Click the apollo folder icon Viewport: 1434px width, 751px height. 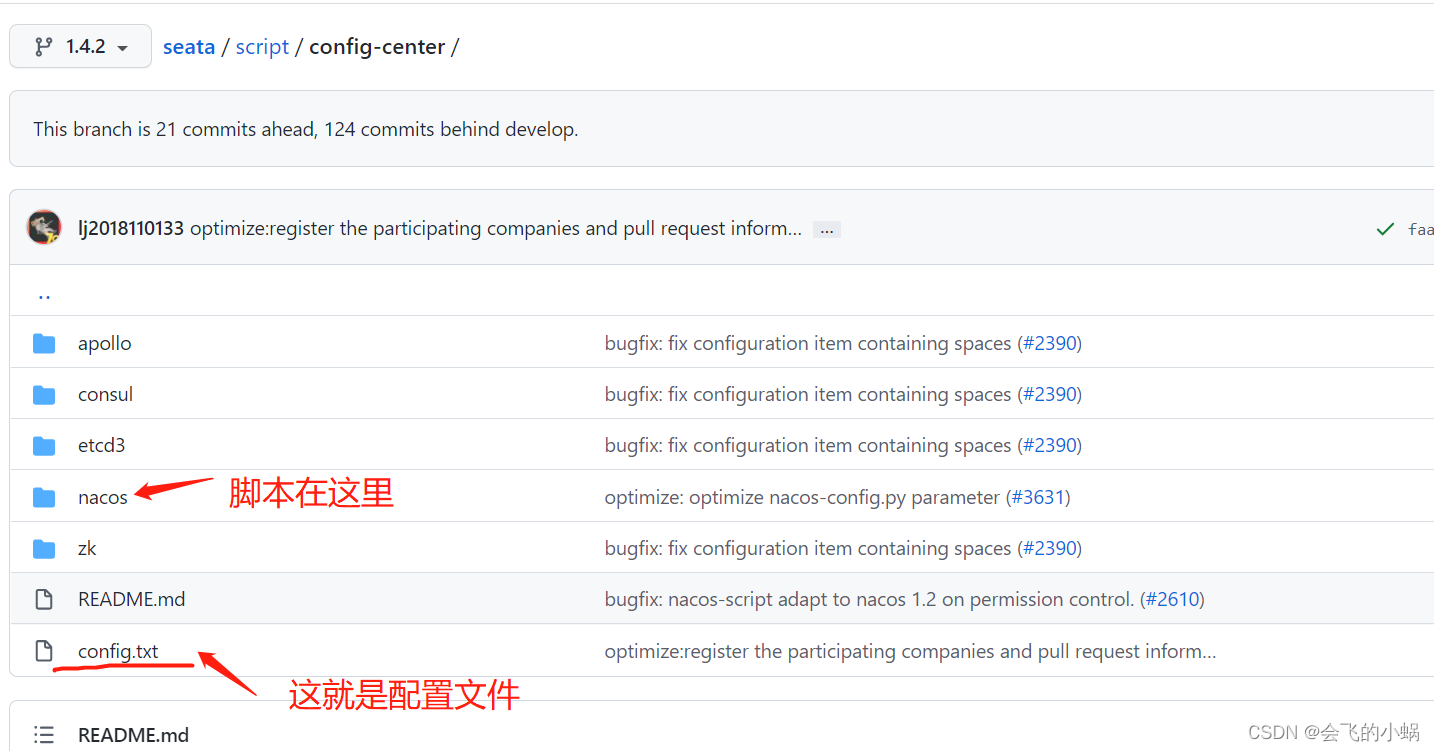tap(44, 343)
